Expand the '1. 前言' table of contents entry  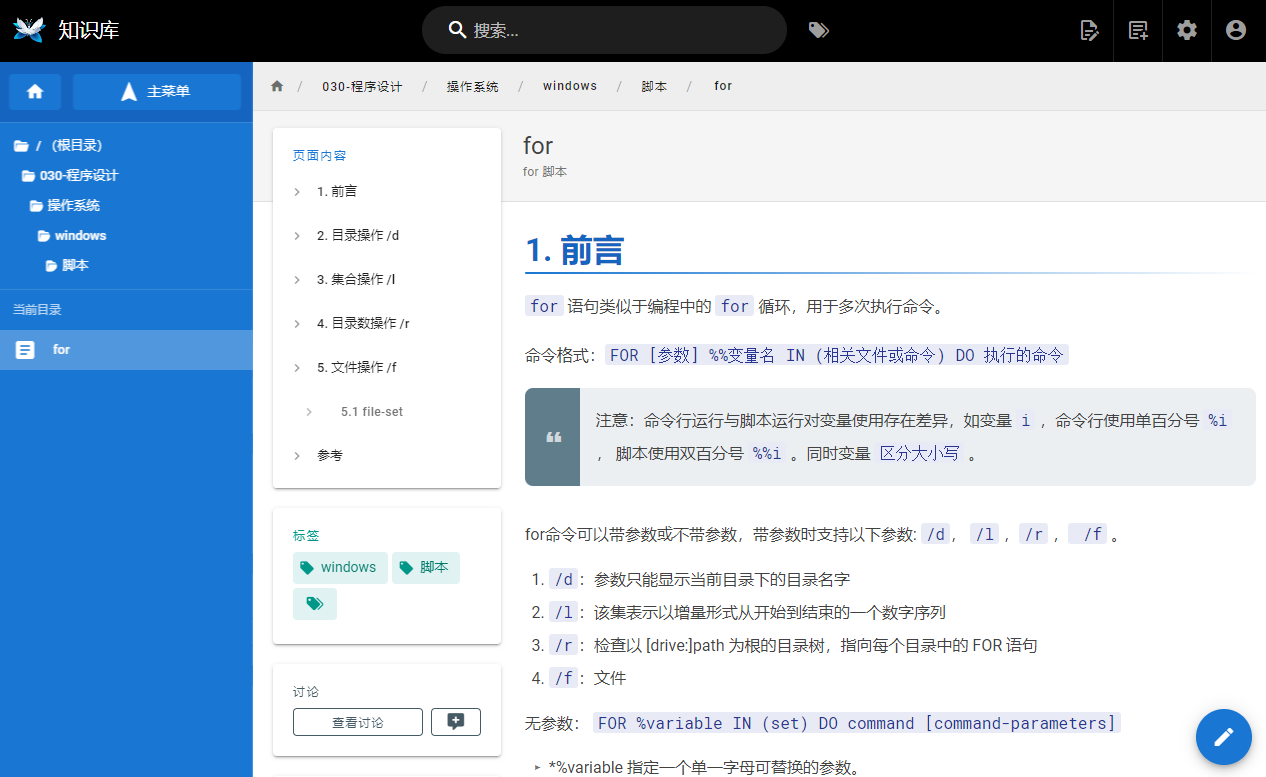coord(337,191)
